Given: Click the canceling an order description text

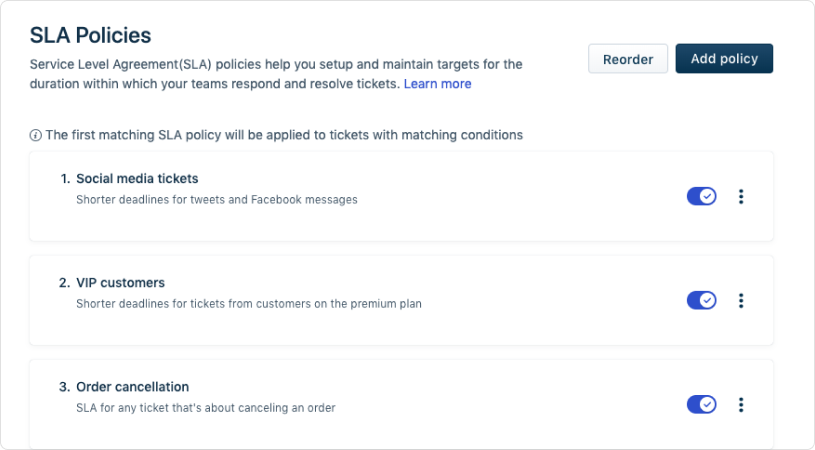Looking at the screenshot, I should click(206, 408).
